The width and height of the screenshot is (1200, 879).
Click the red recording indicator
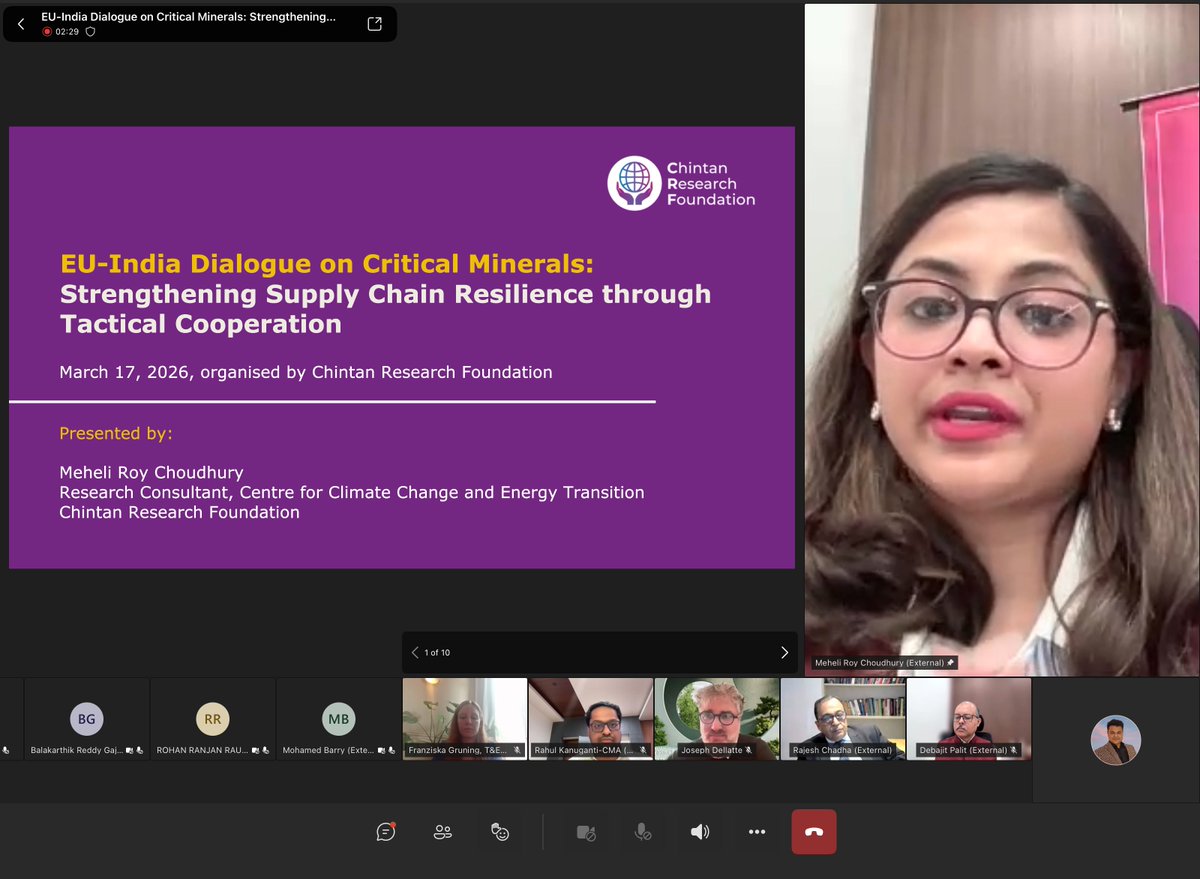pos(47,32)
